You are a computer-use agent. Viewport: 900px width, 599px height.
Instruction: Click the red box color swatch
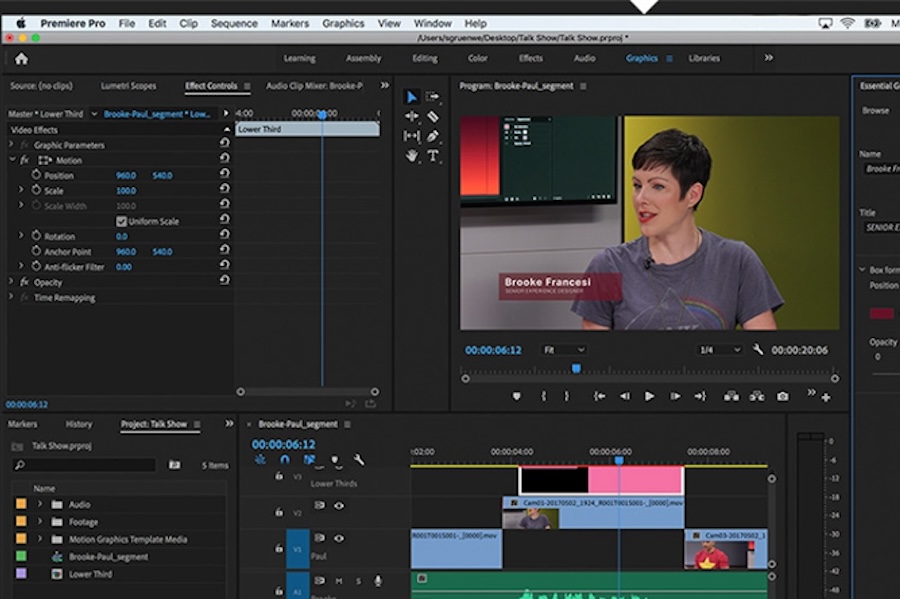882,313
